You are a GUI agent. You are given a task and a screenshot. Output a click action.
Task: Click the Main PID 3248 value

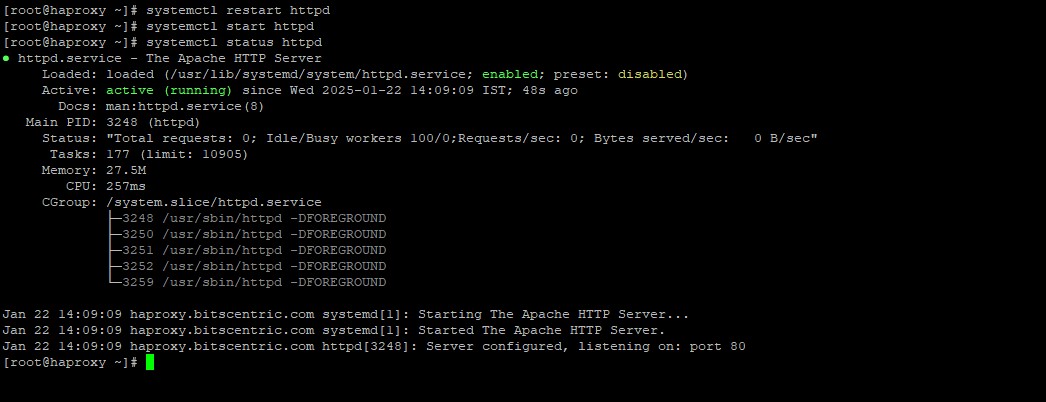[x=121, y=122]
